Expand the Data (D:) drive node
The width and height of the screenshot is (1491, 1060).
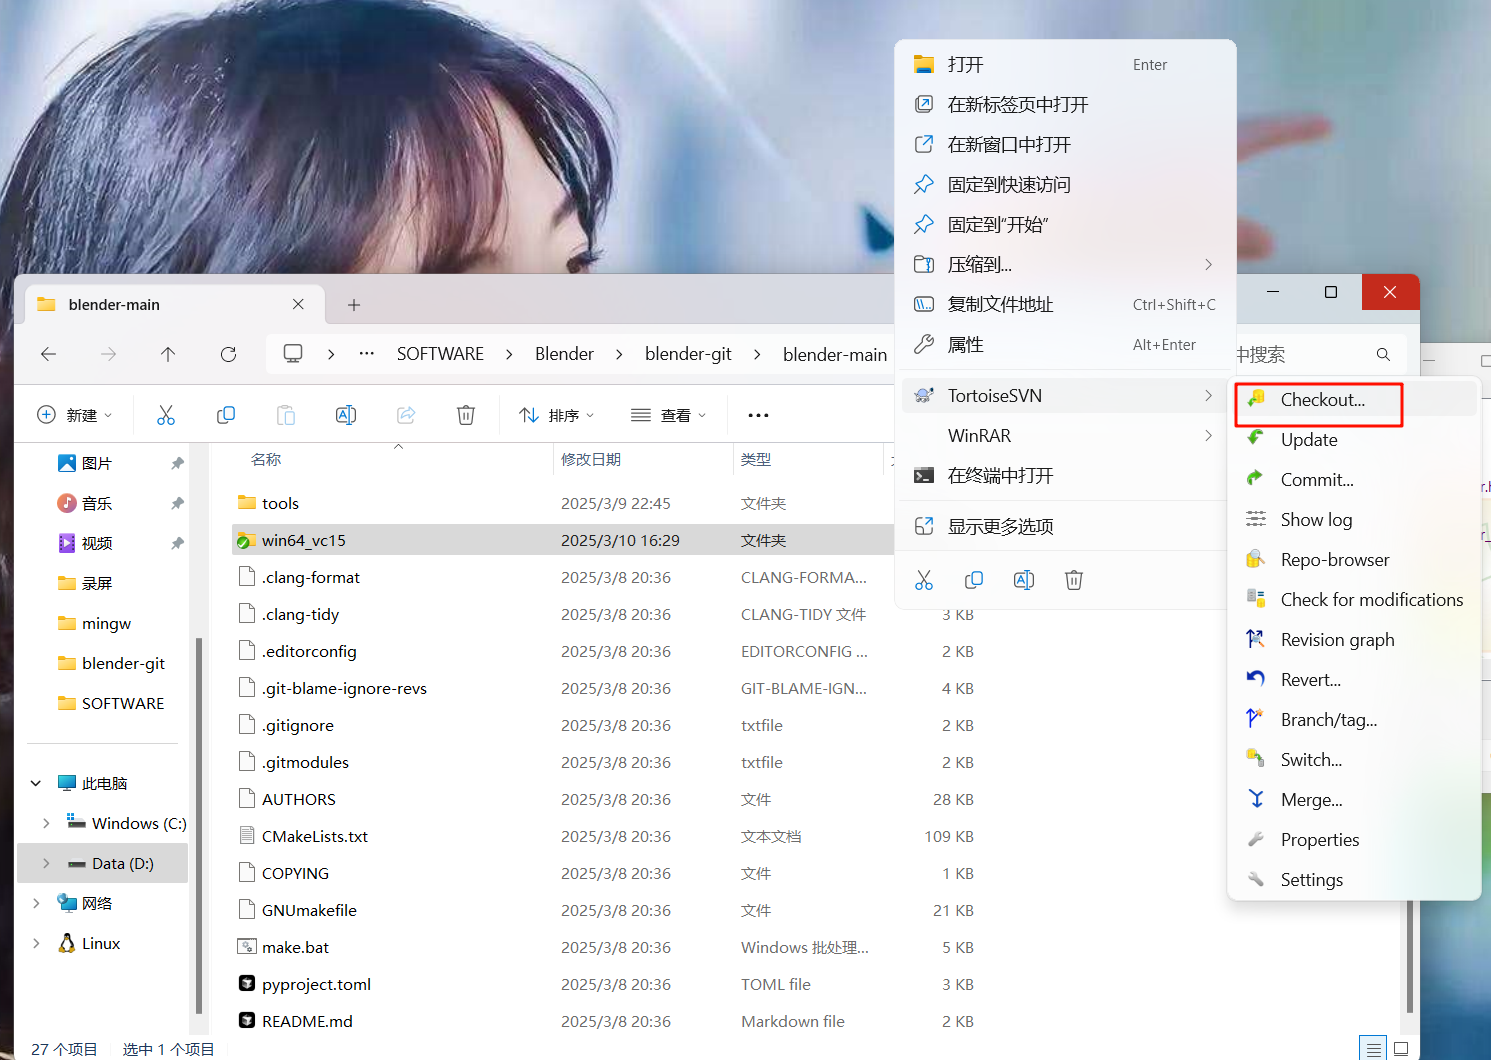46,863
